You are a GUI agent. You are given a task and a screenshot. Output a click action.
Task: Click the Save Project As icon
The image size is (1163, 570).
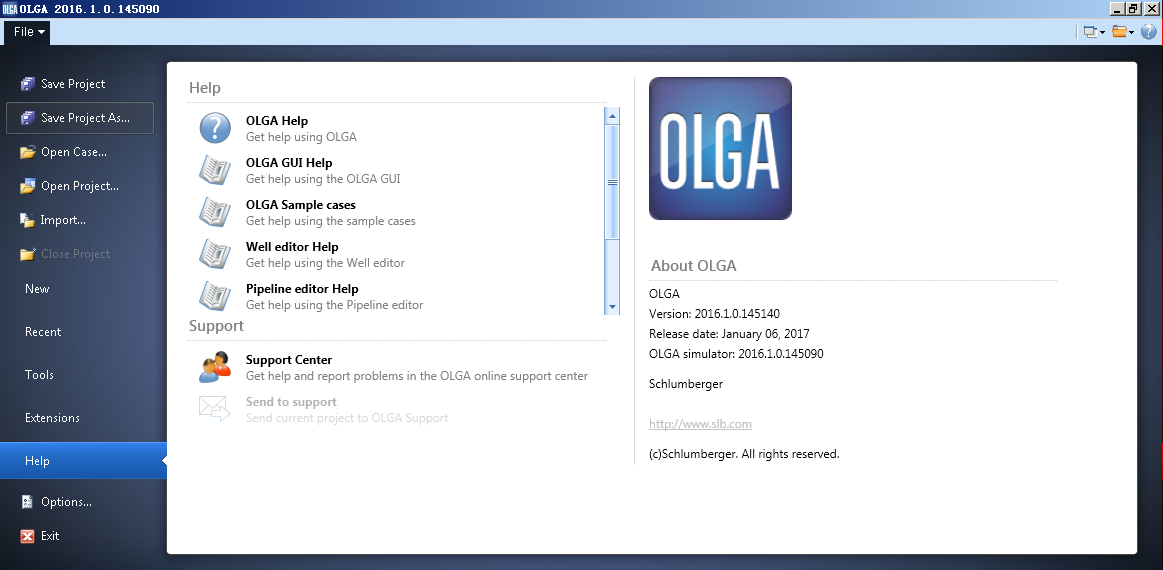(x=28, y=118)
